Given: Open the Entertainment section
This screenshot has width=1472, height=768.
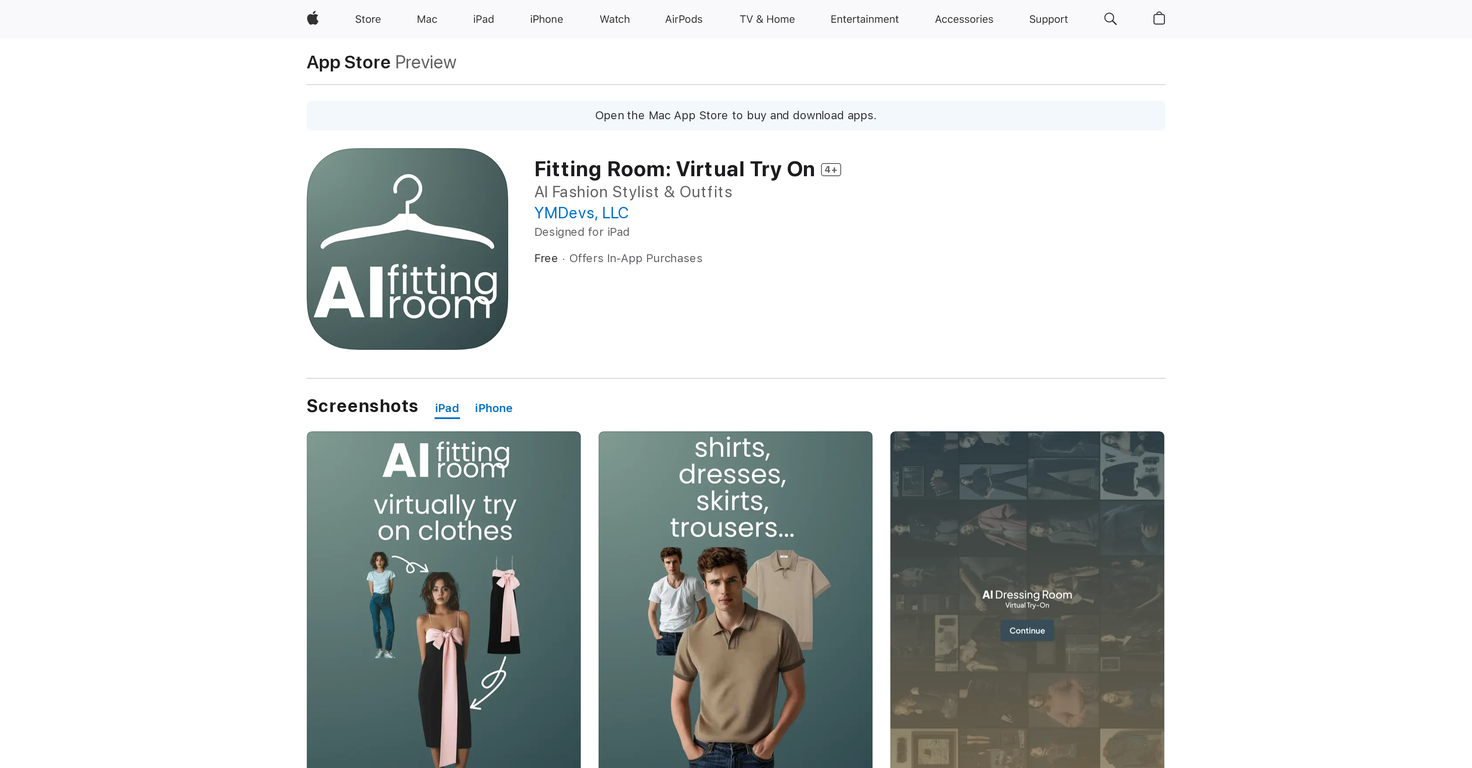Looking at the screenshot, I should (x=864, y=19).
